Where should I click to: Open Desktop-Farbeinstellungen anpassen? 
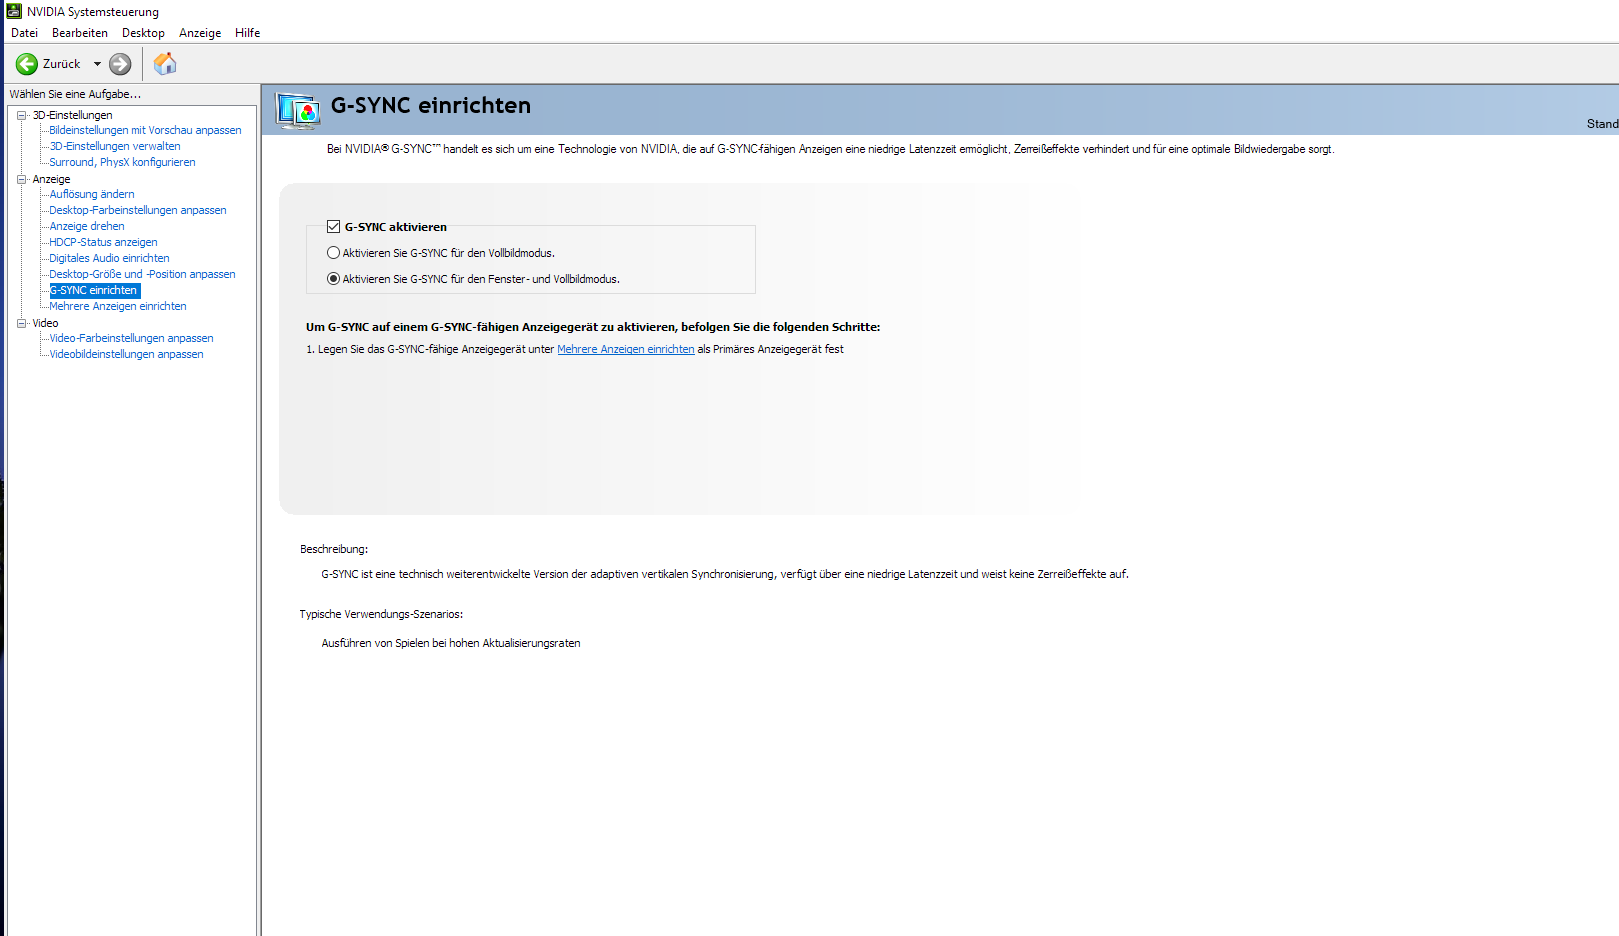(138, 210)
